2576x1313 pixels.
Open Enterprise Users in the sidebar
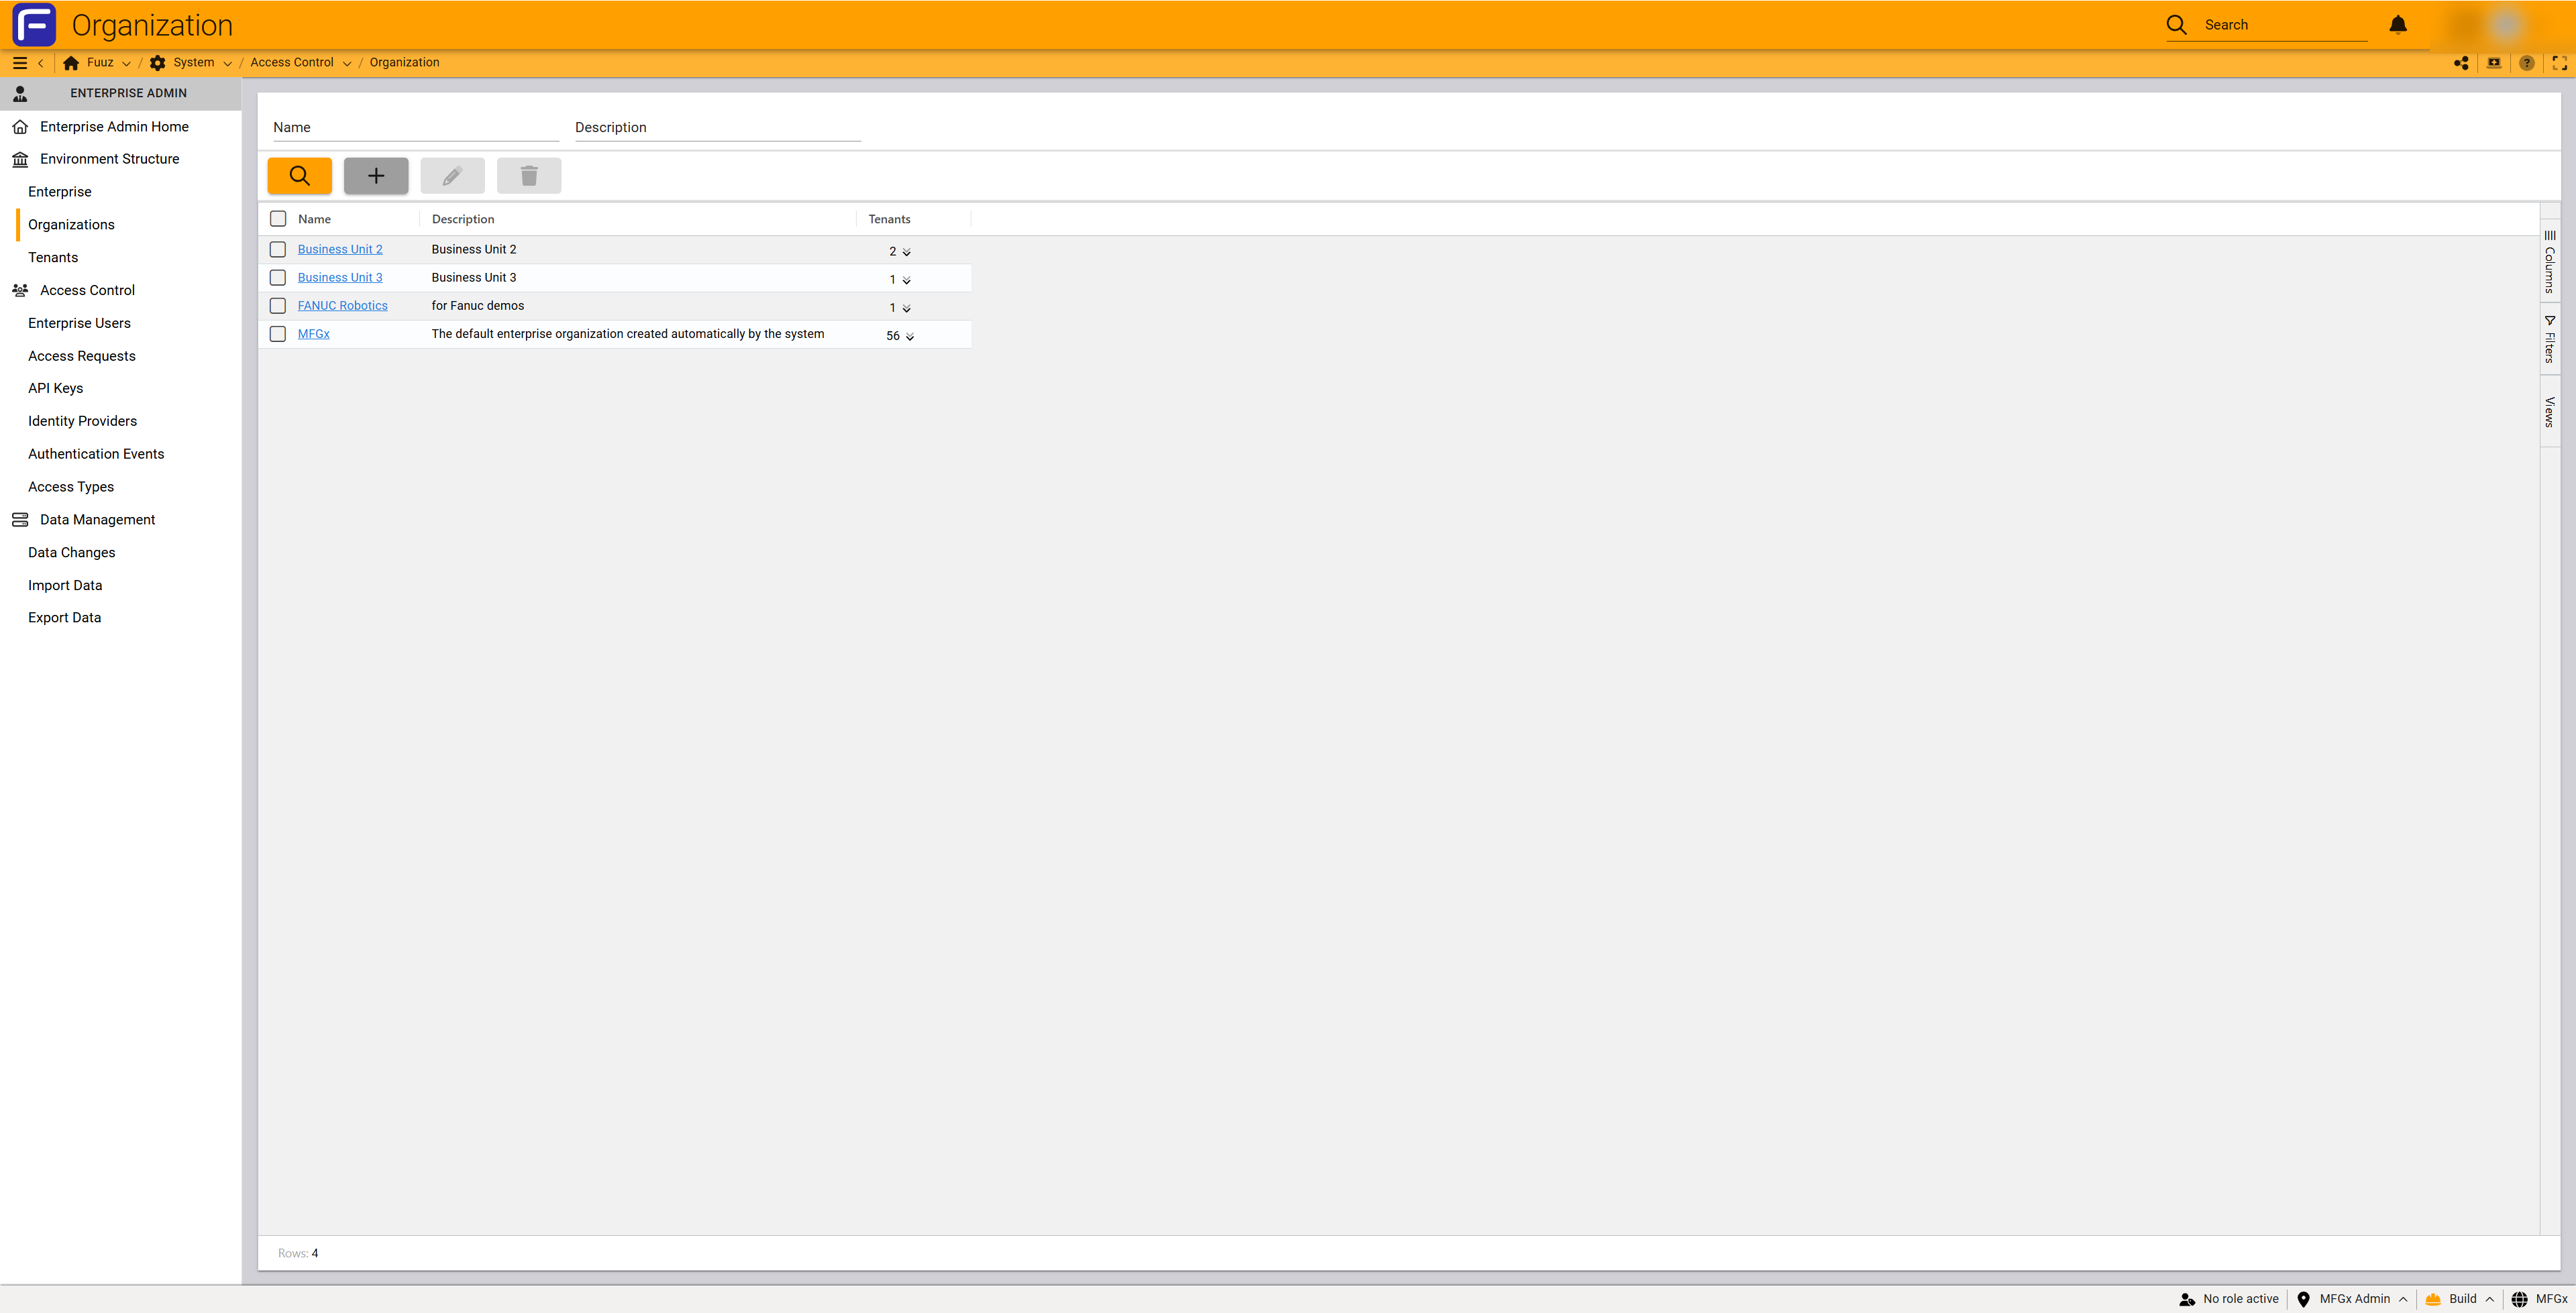(79, 323)
